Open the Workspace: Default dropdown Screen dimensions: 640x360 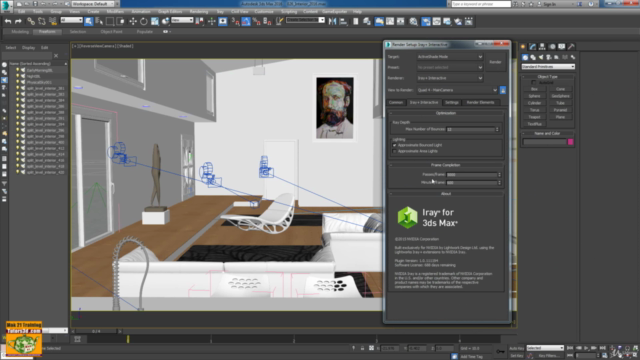click(92, 4)
